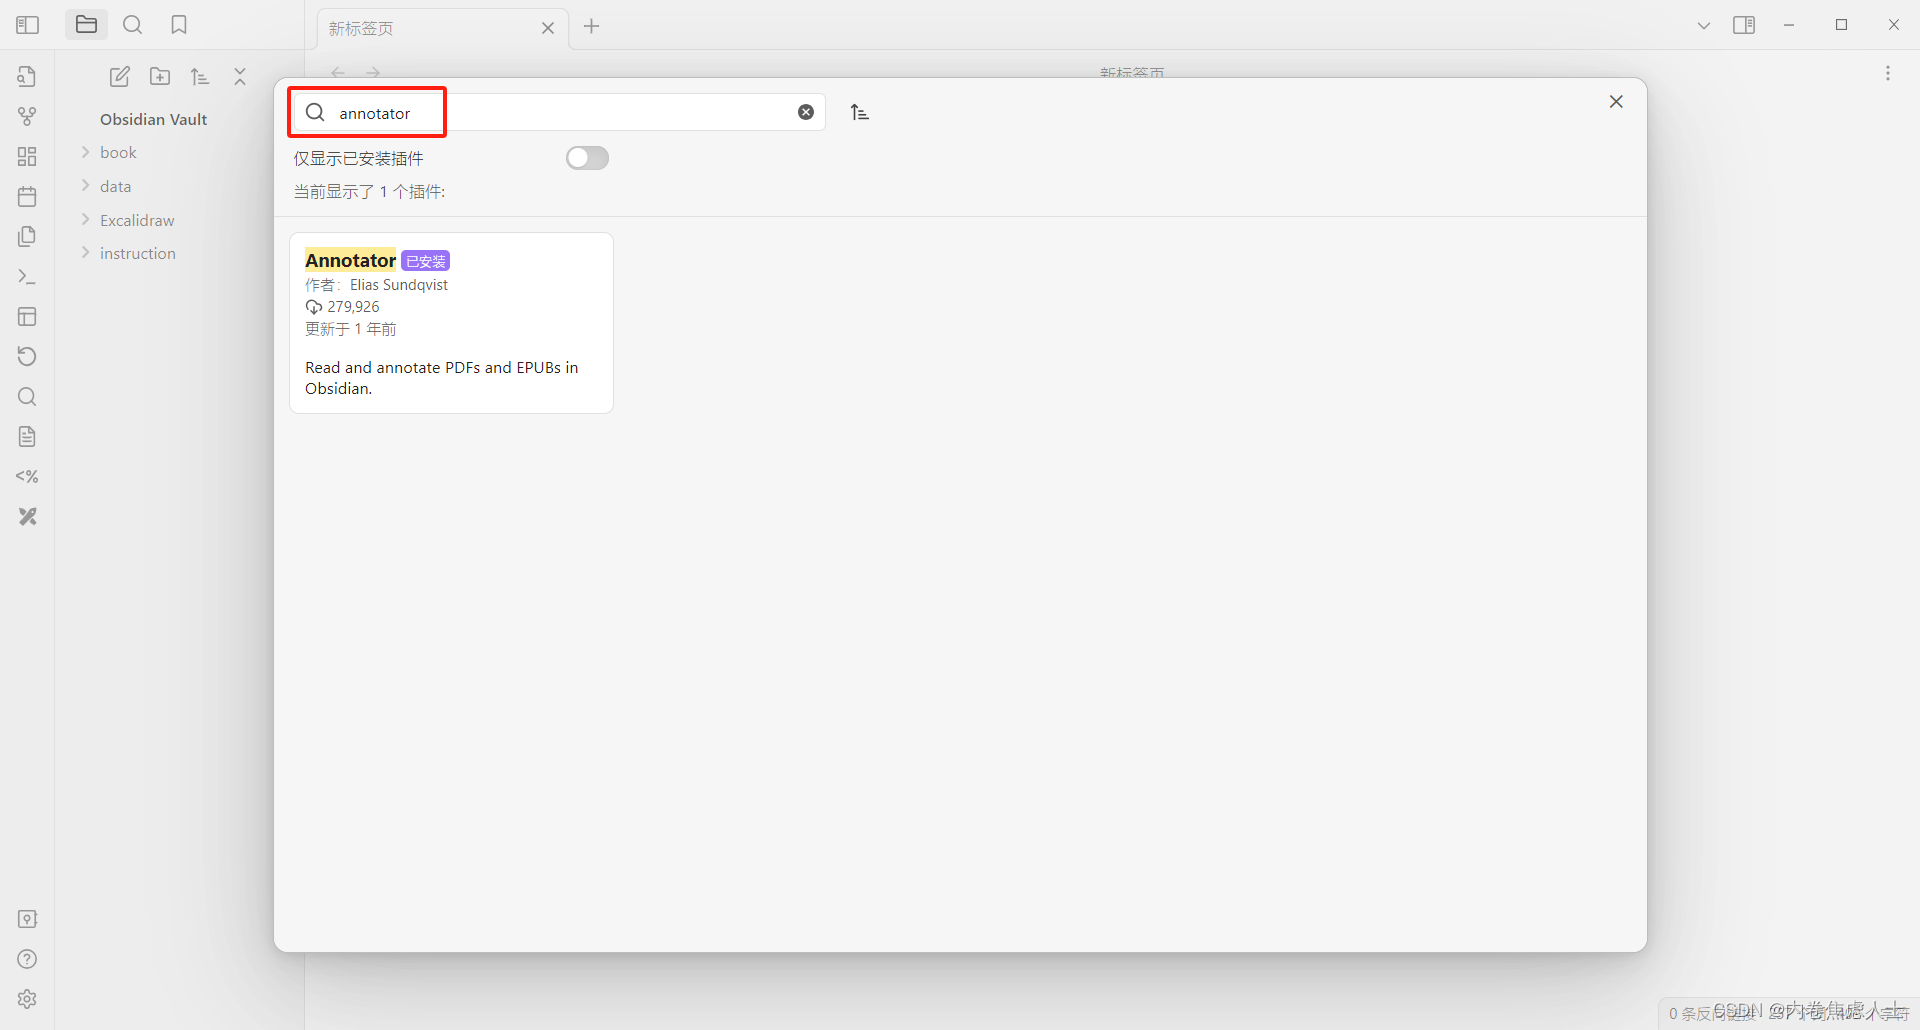Open the graph view icon

[x=27, y=116]
